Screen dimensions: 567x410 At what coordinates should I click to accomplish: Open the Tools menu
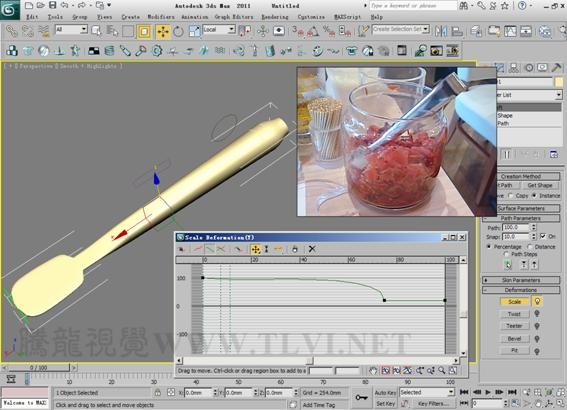55,17
